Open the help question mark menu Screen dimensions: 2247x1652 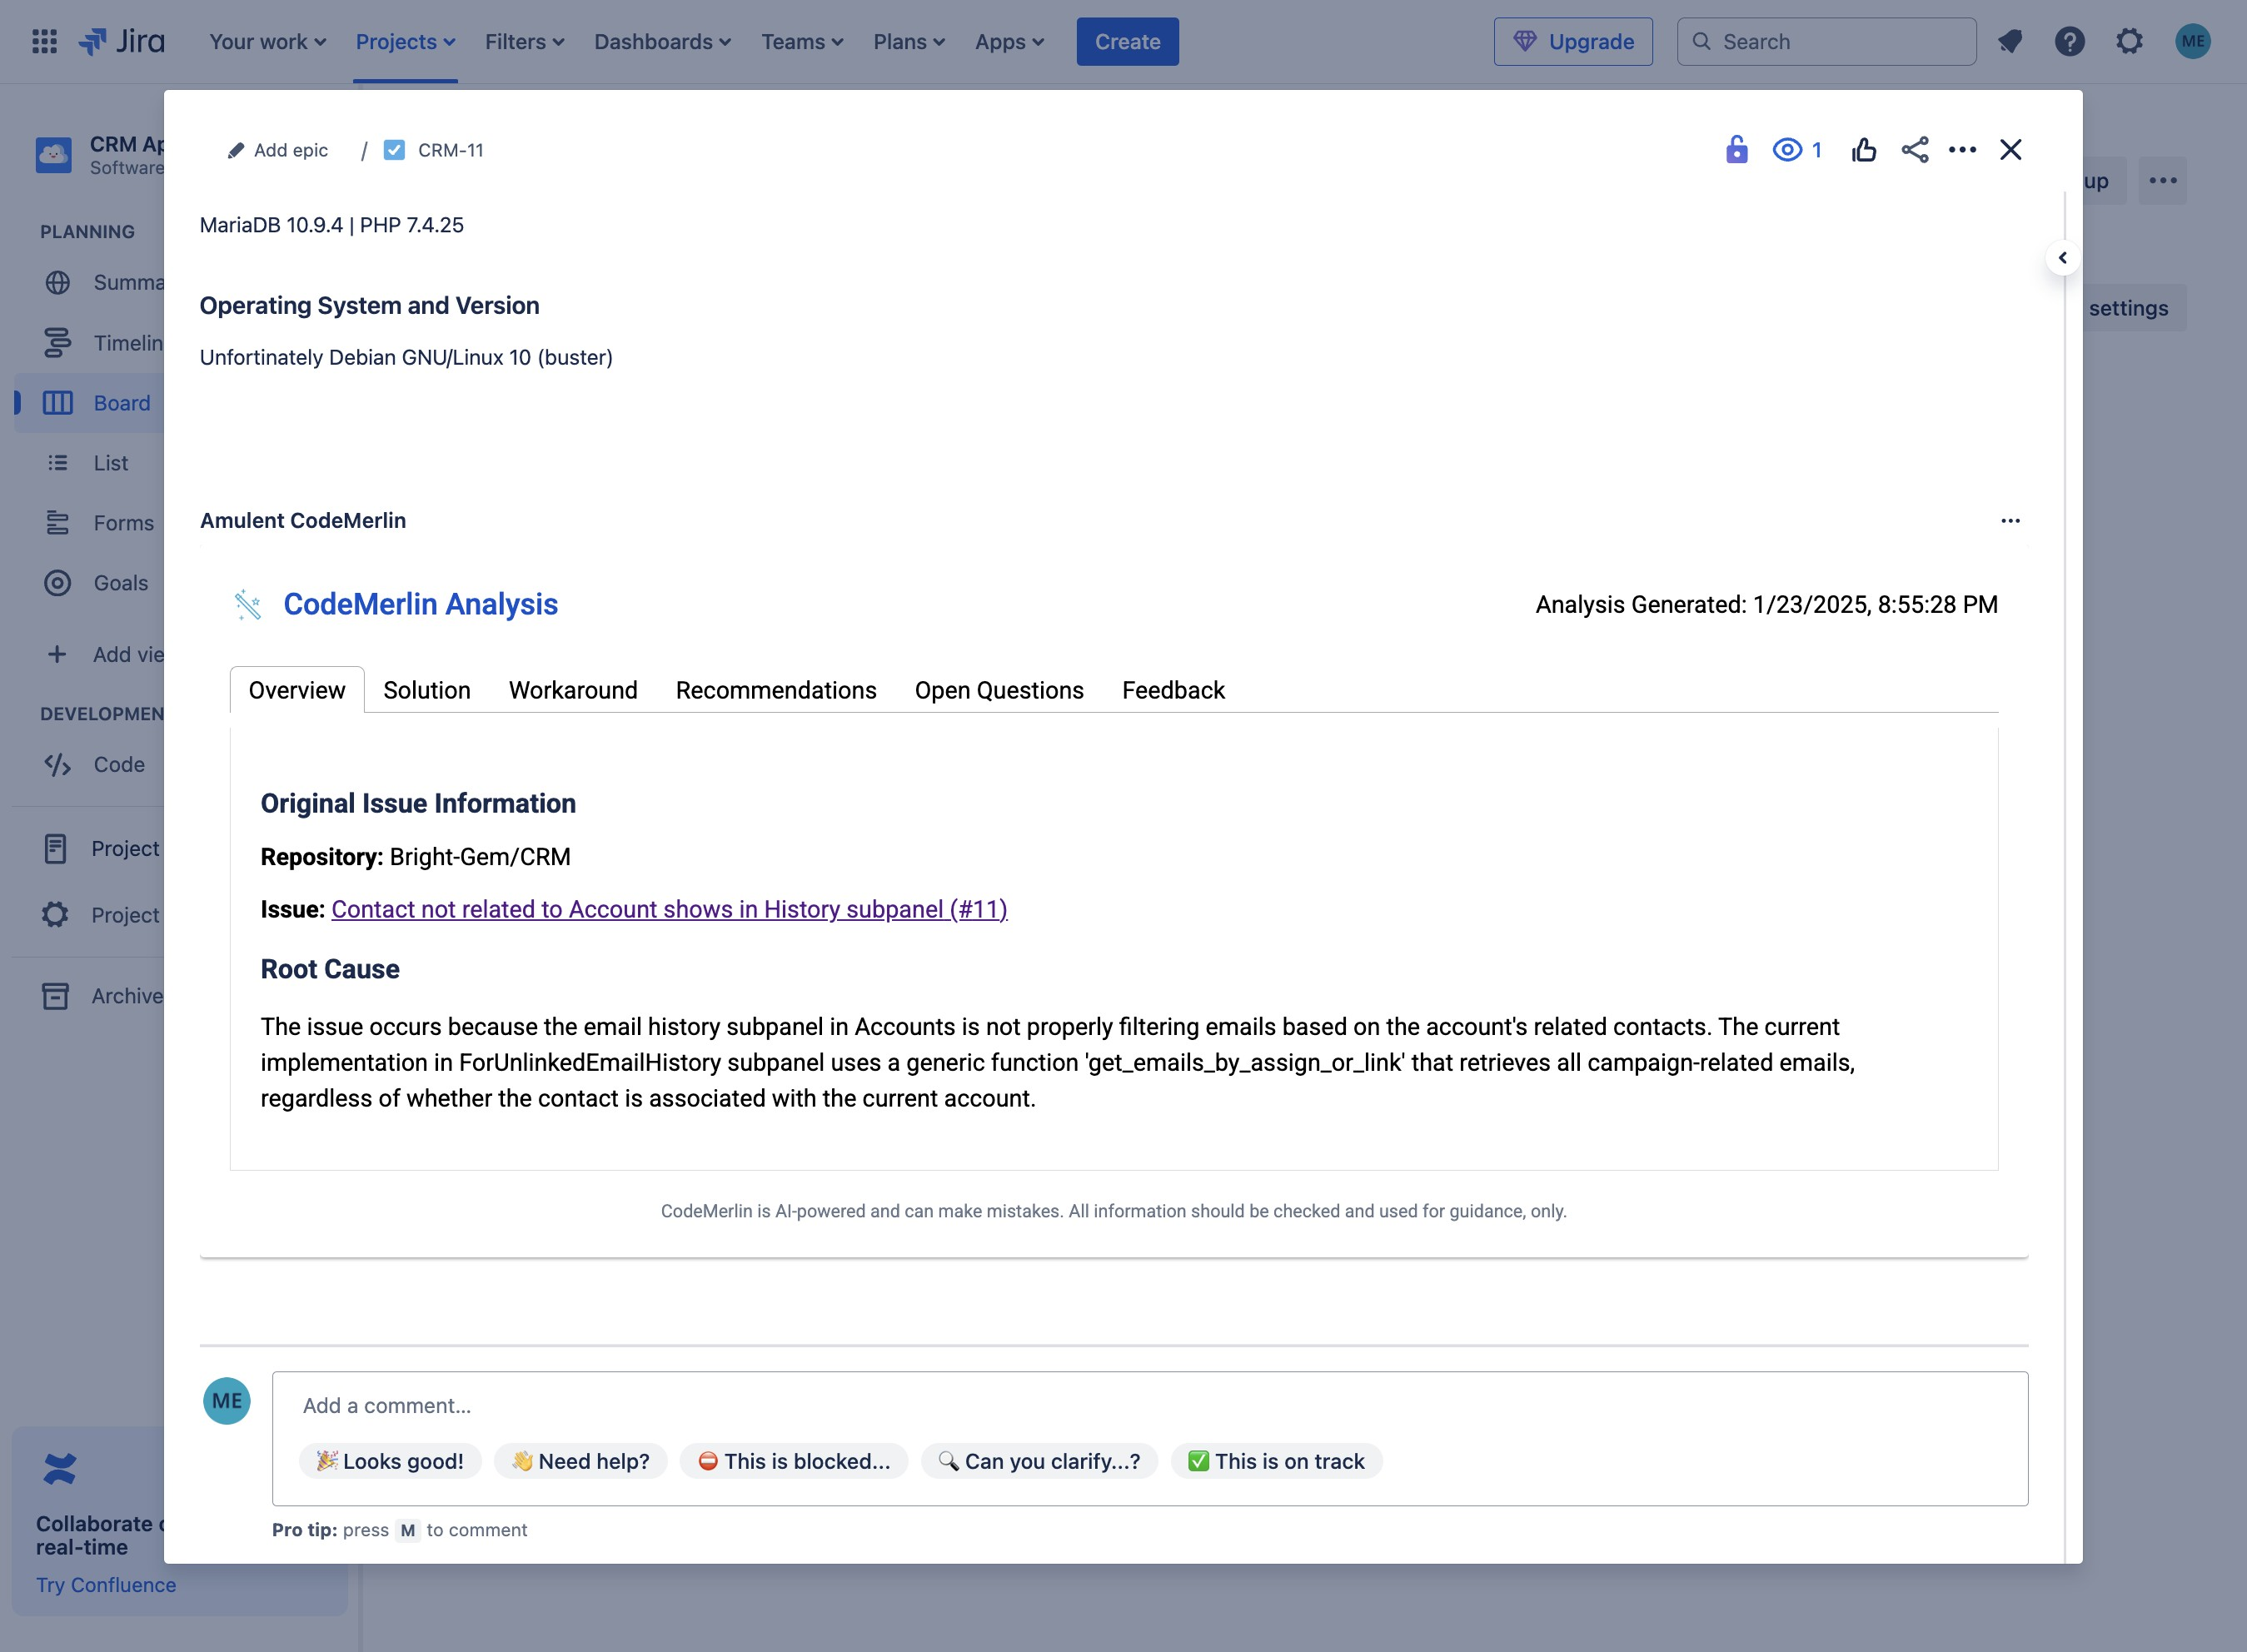2070,41
